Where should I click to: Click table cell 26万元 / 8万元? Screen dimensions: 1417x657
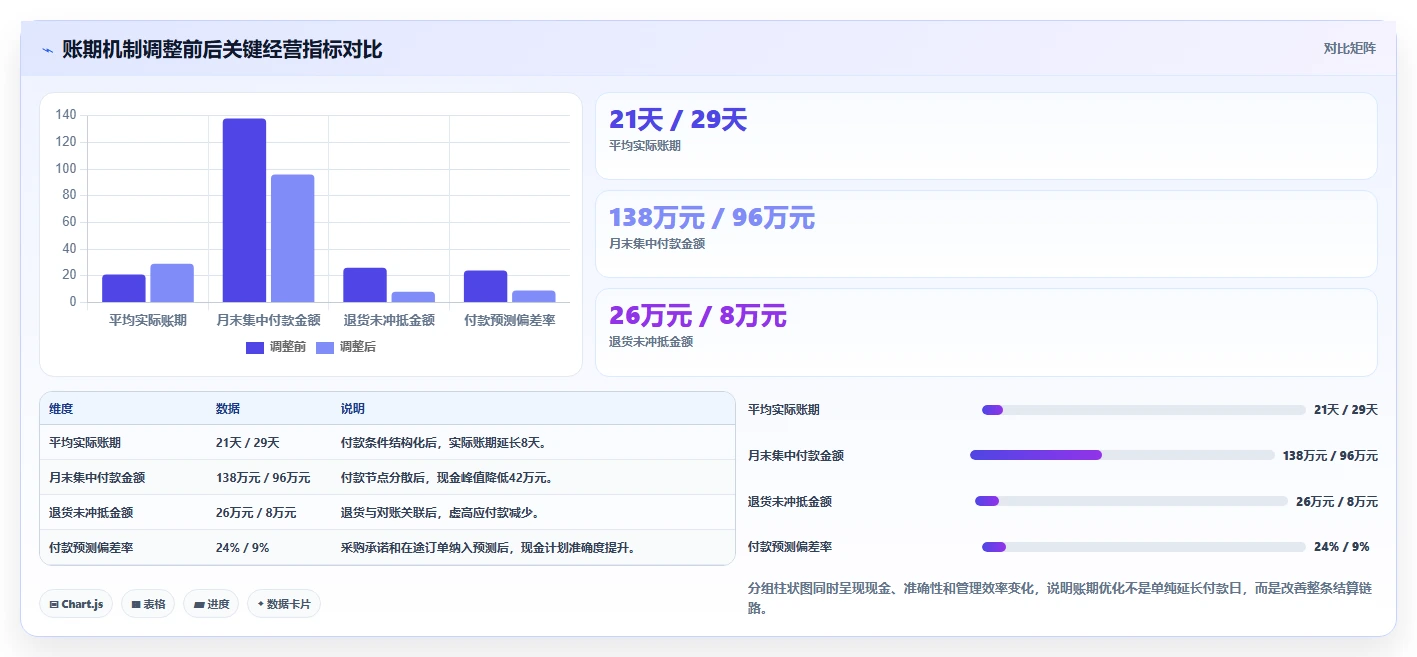[256, 513]
